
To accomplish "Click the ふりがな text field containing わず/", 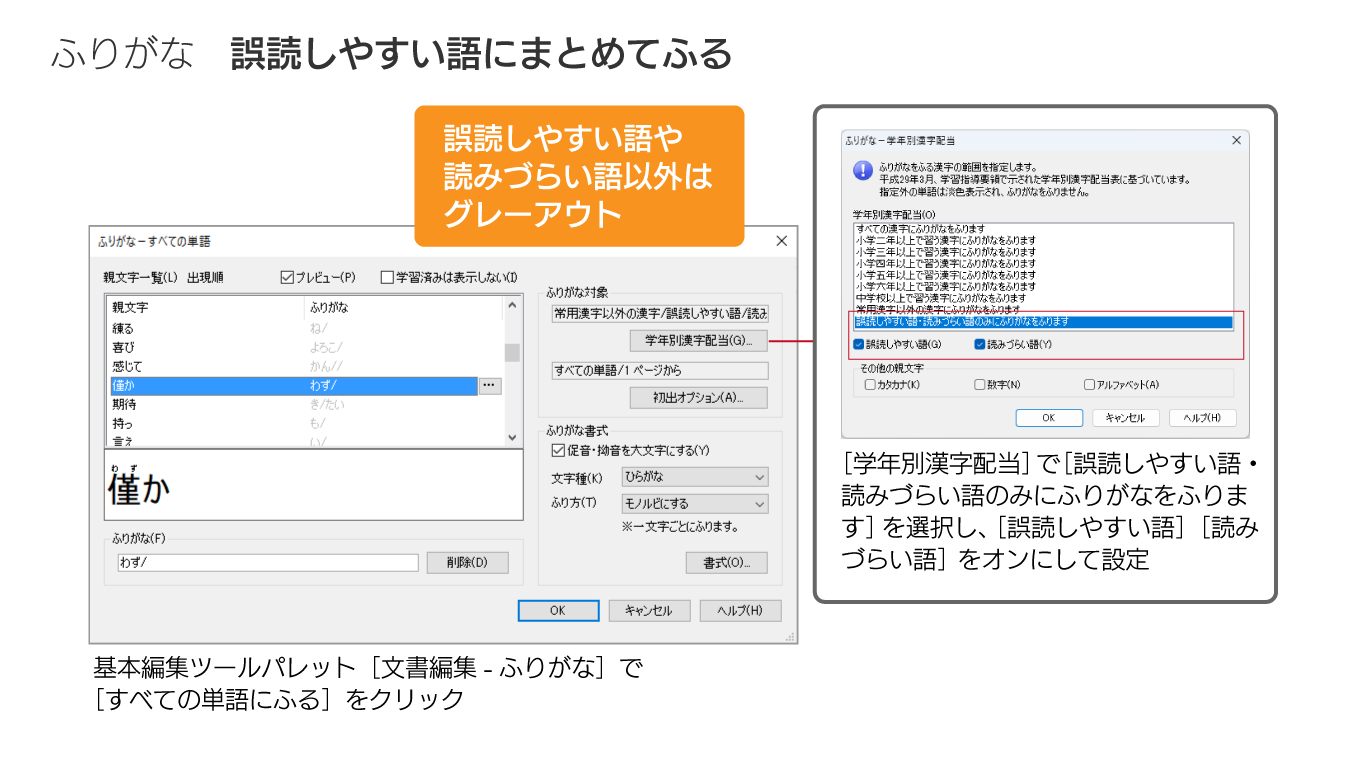I will point(268,563).
